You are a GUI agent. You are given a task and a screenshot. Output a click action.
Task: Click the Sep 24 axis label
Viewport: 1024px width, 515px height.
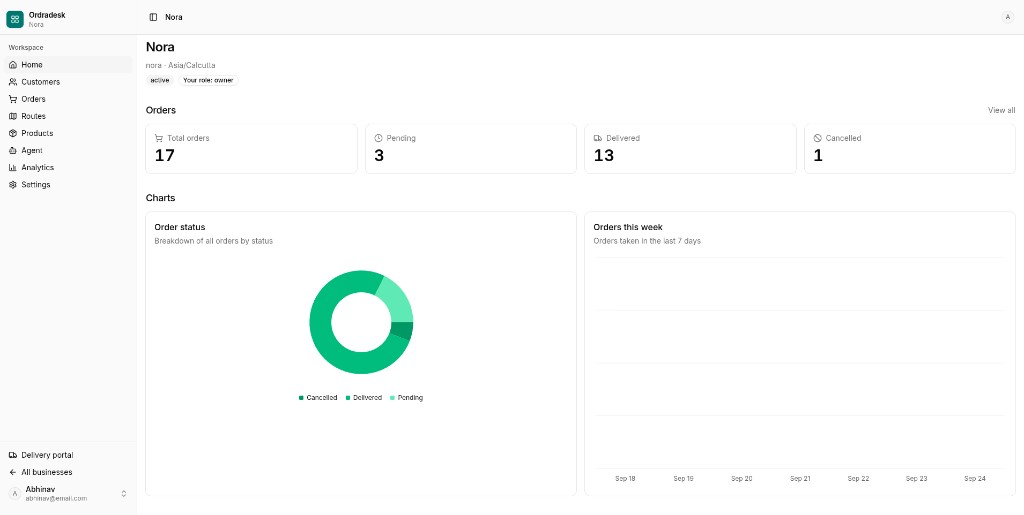click(974, 478)
